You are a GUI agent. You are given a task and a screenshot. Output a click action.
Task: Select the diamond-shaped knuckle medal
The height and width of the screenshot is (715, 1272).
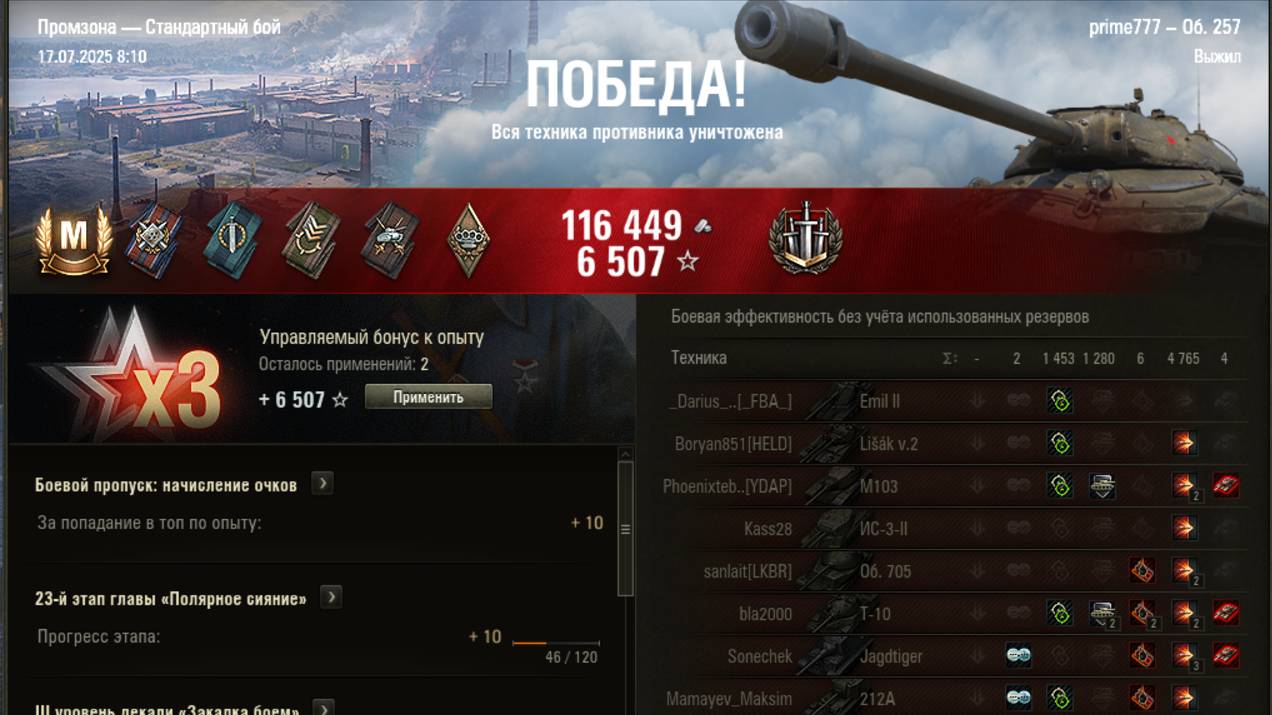[467, 240]
